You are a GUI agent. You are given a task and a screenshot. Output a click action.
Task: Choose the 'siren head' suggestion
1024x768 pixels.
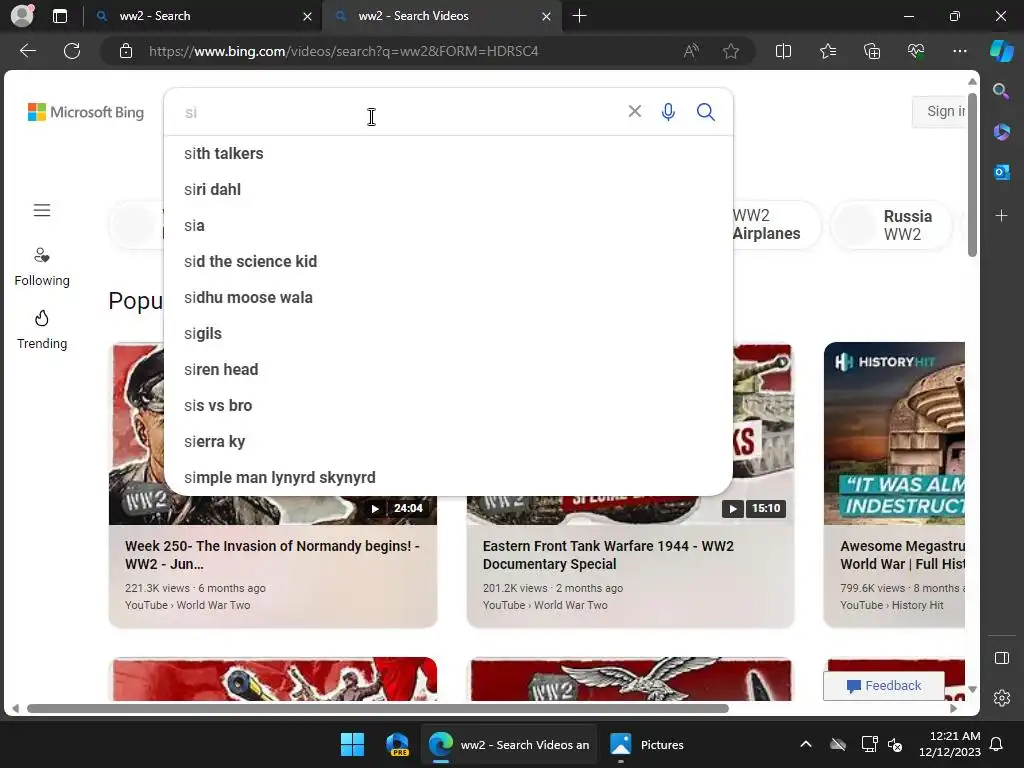tap(448, 370)
